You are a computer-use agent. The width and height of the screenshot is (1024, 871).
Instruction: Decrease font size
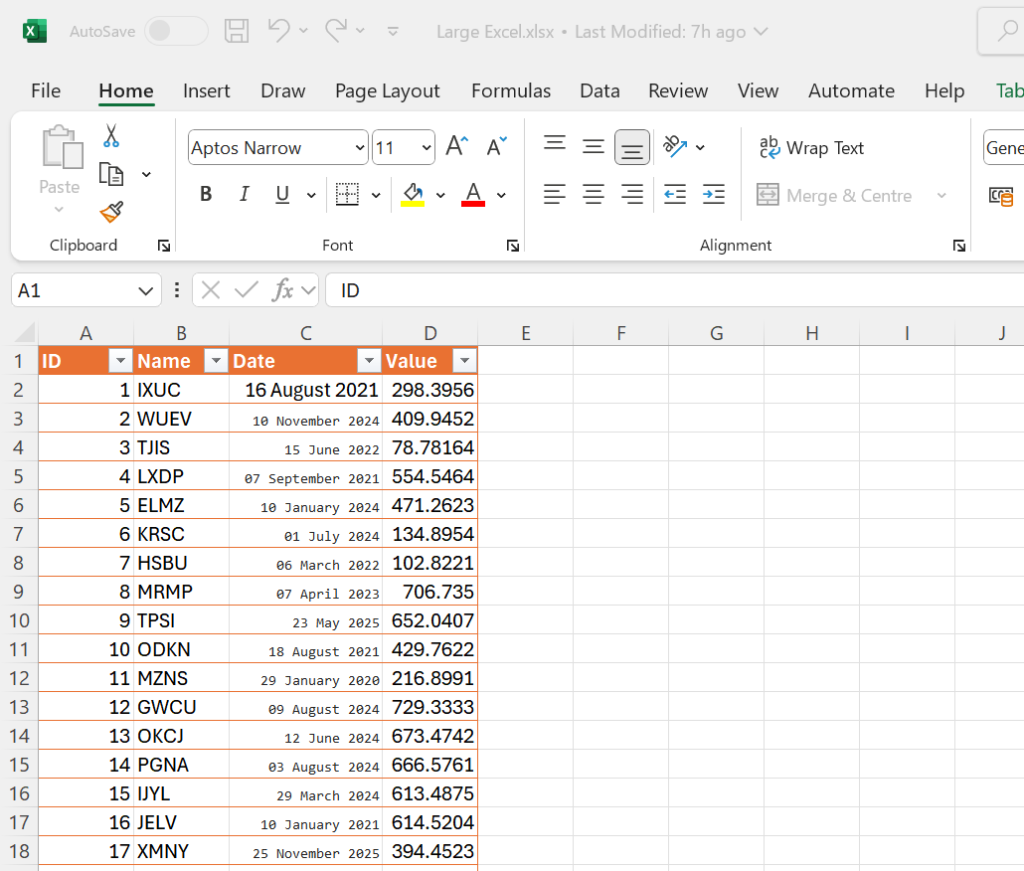(x=496, y=146)
